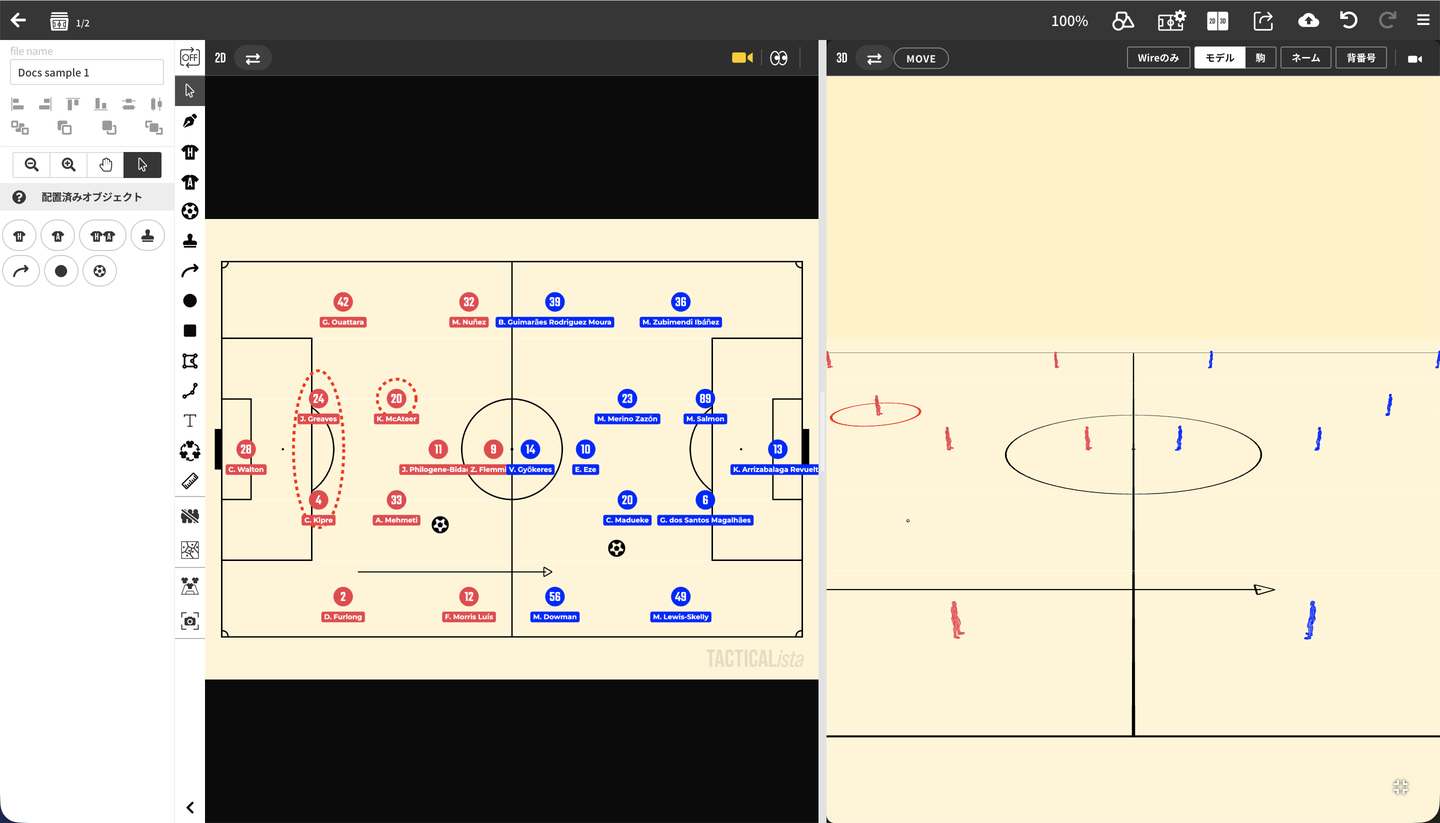Select the connected line path tool

click(190, 391)
